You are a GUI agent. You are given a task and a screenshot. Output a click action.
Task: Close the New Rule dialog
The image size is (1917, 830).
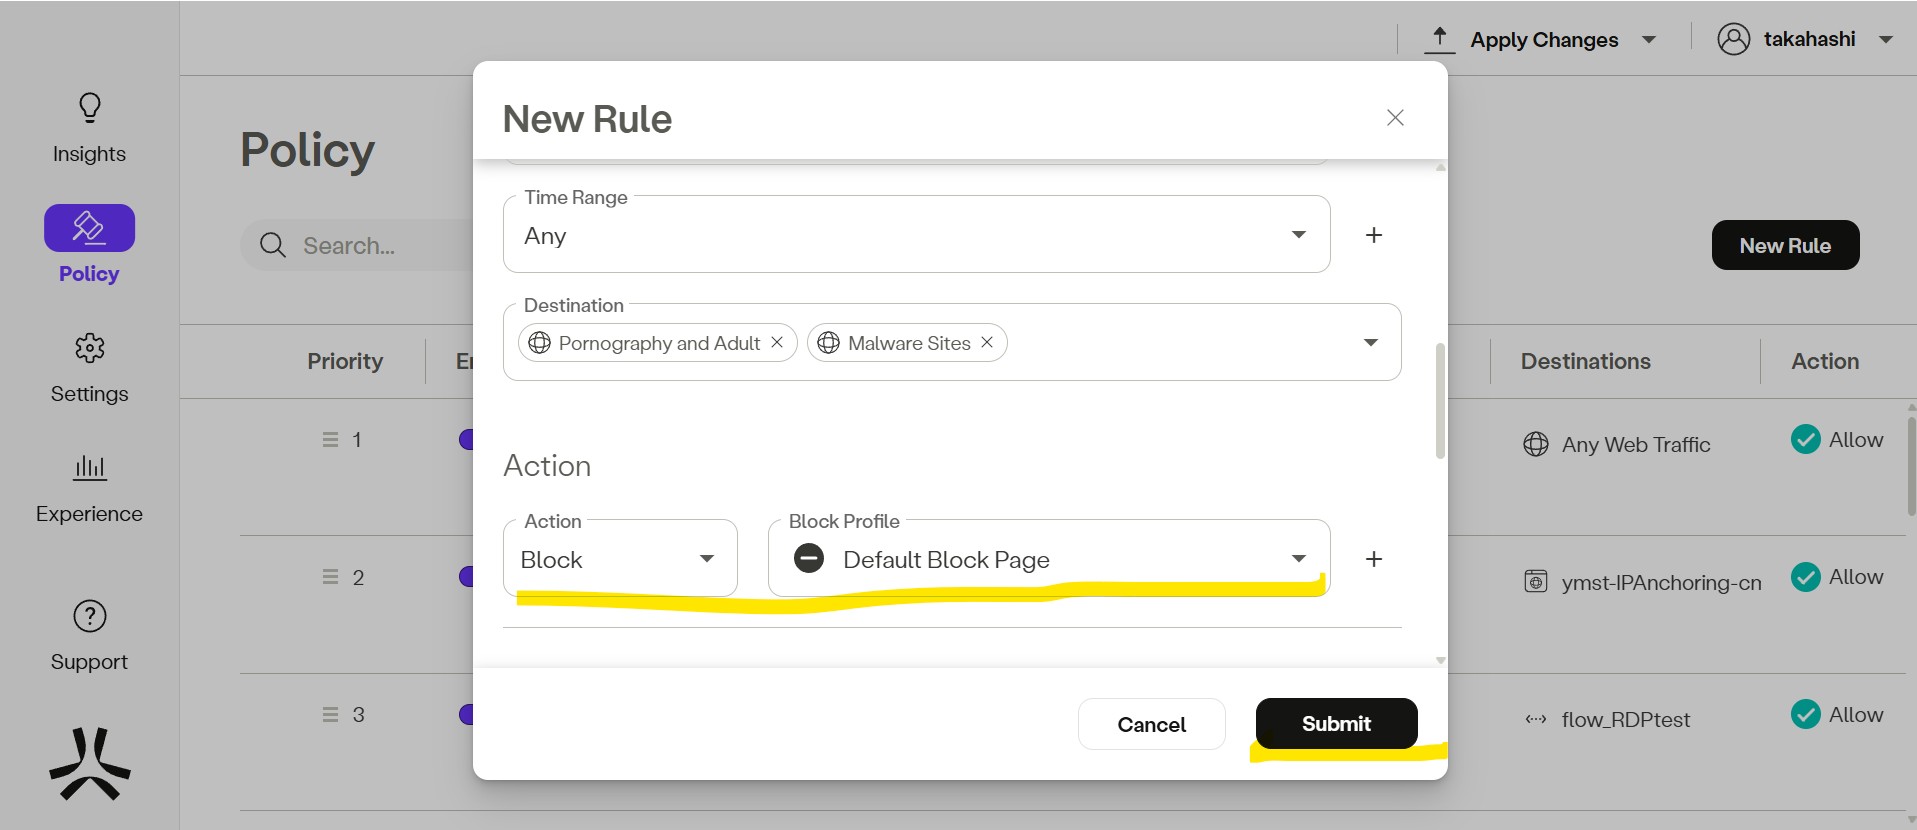point(1395,118)
